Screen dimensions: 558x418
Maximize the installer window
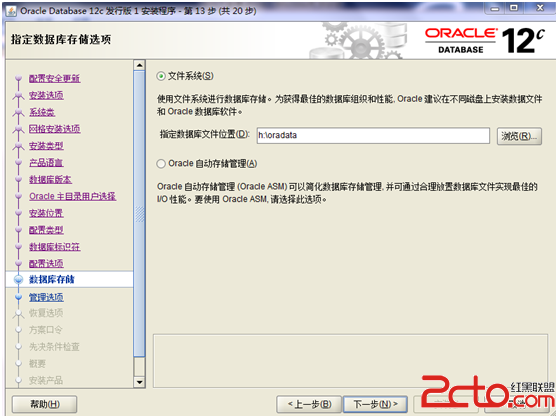tap(514, 9)
